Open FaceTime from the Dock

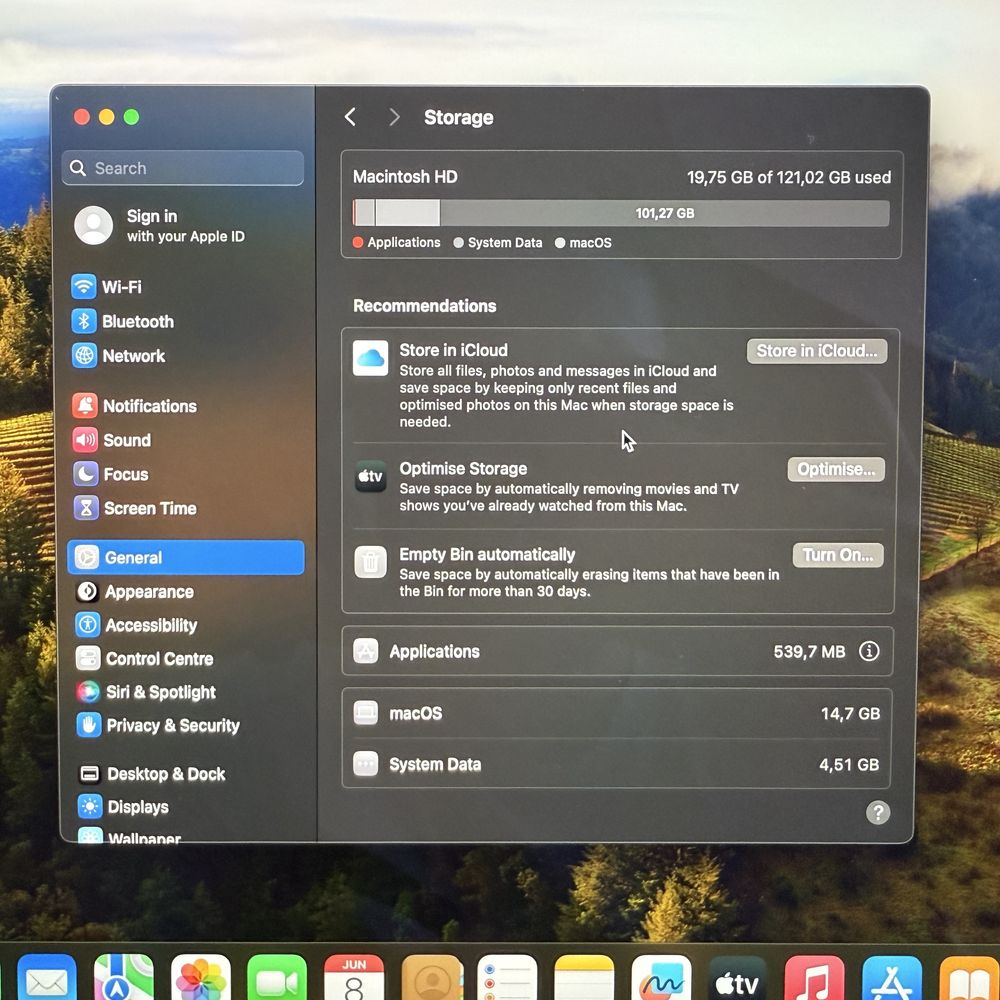point(277,979)
